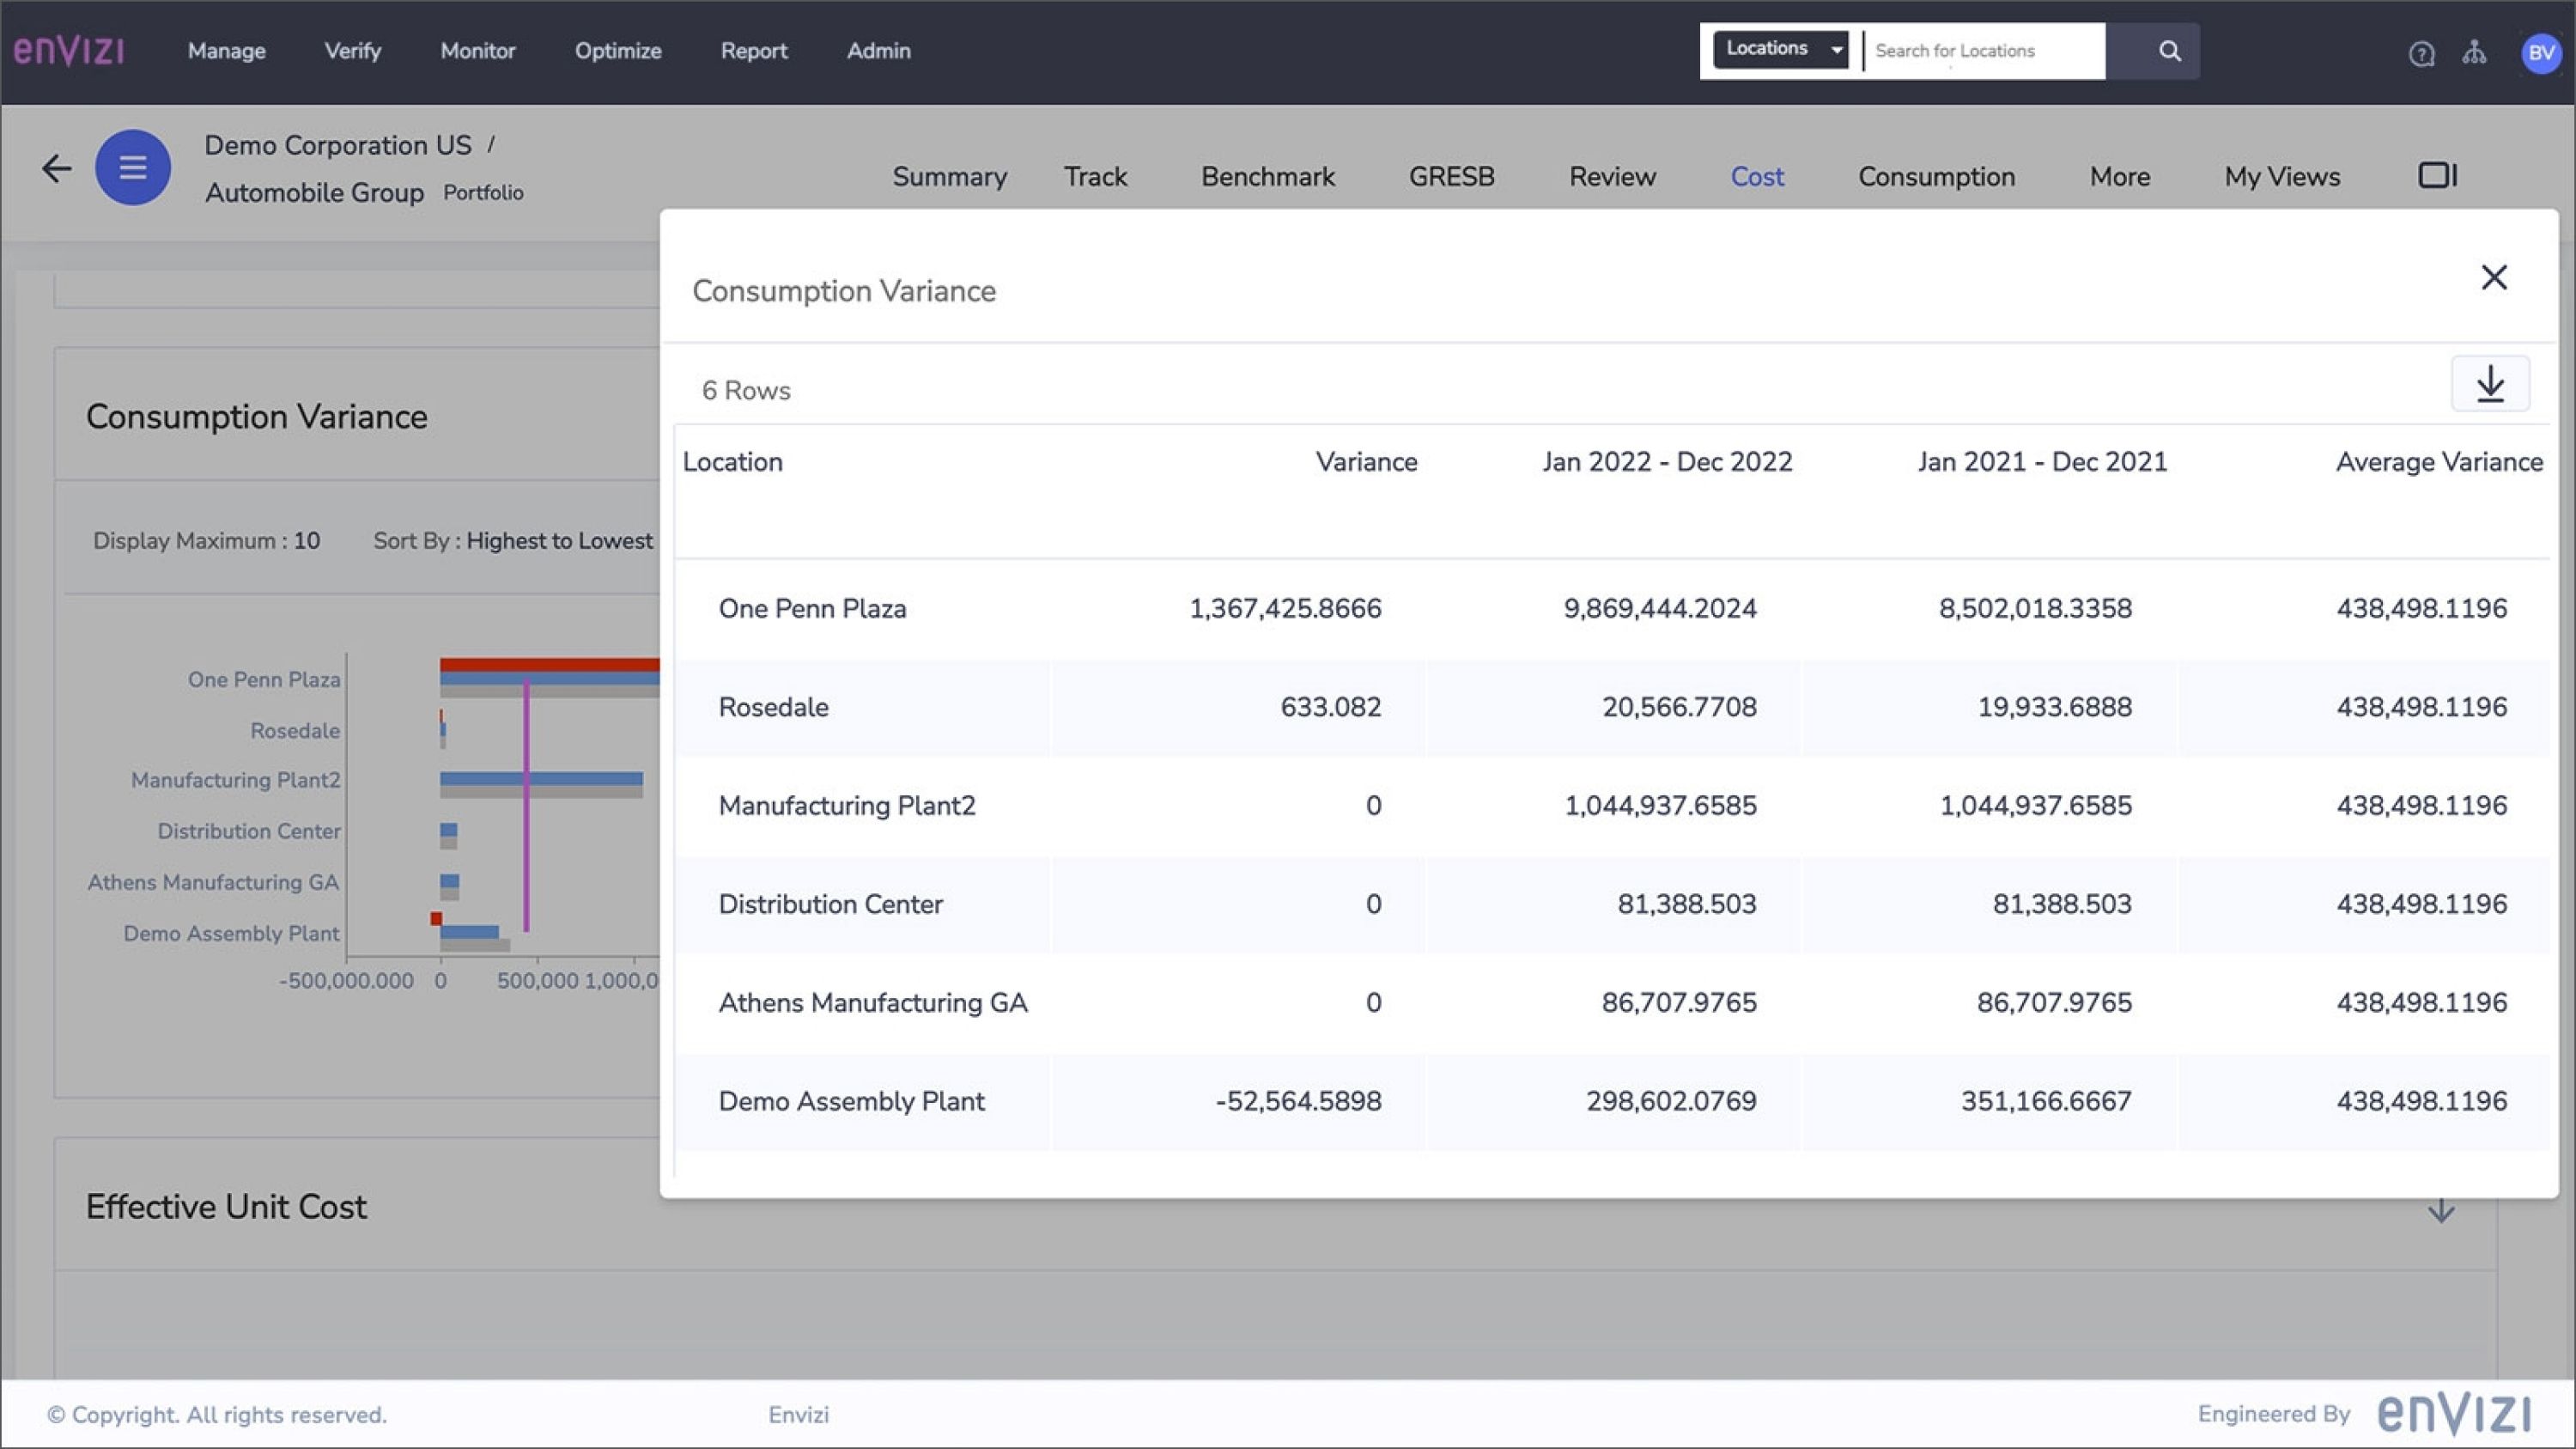Select the Demo Assembly Plant table row
Viewport: 2576px width, 1449px height.
pos(1612,1101)
